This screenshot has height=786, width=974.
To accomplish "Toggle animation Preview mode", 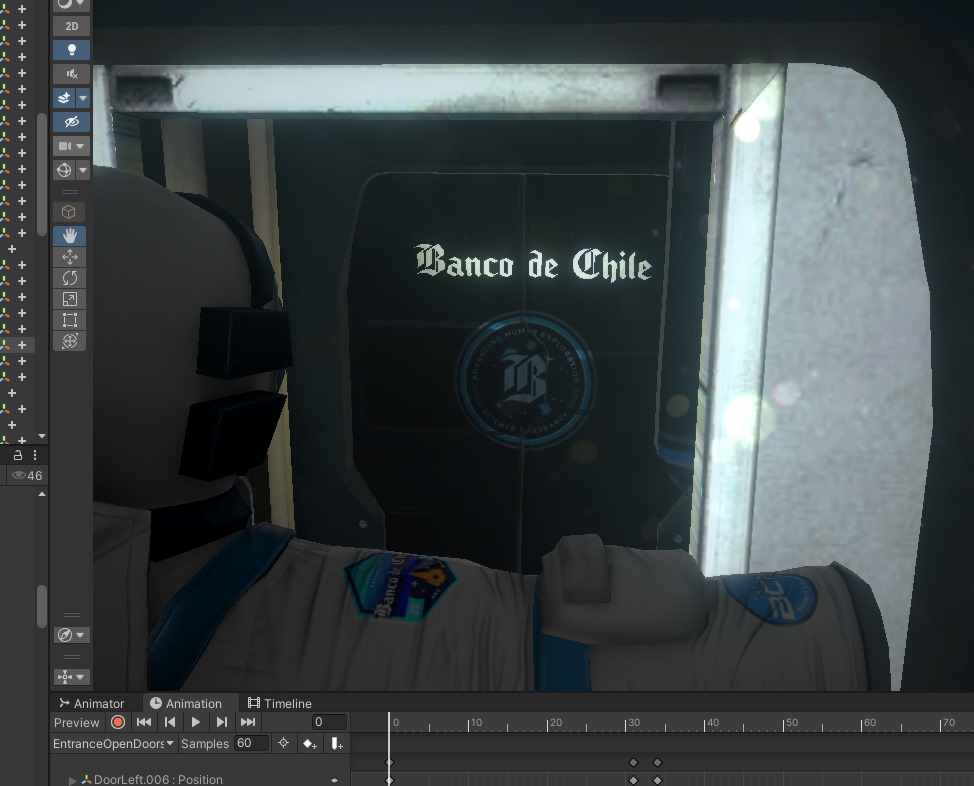I will [76, 723].
